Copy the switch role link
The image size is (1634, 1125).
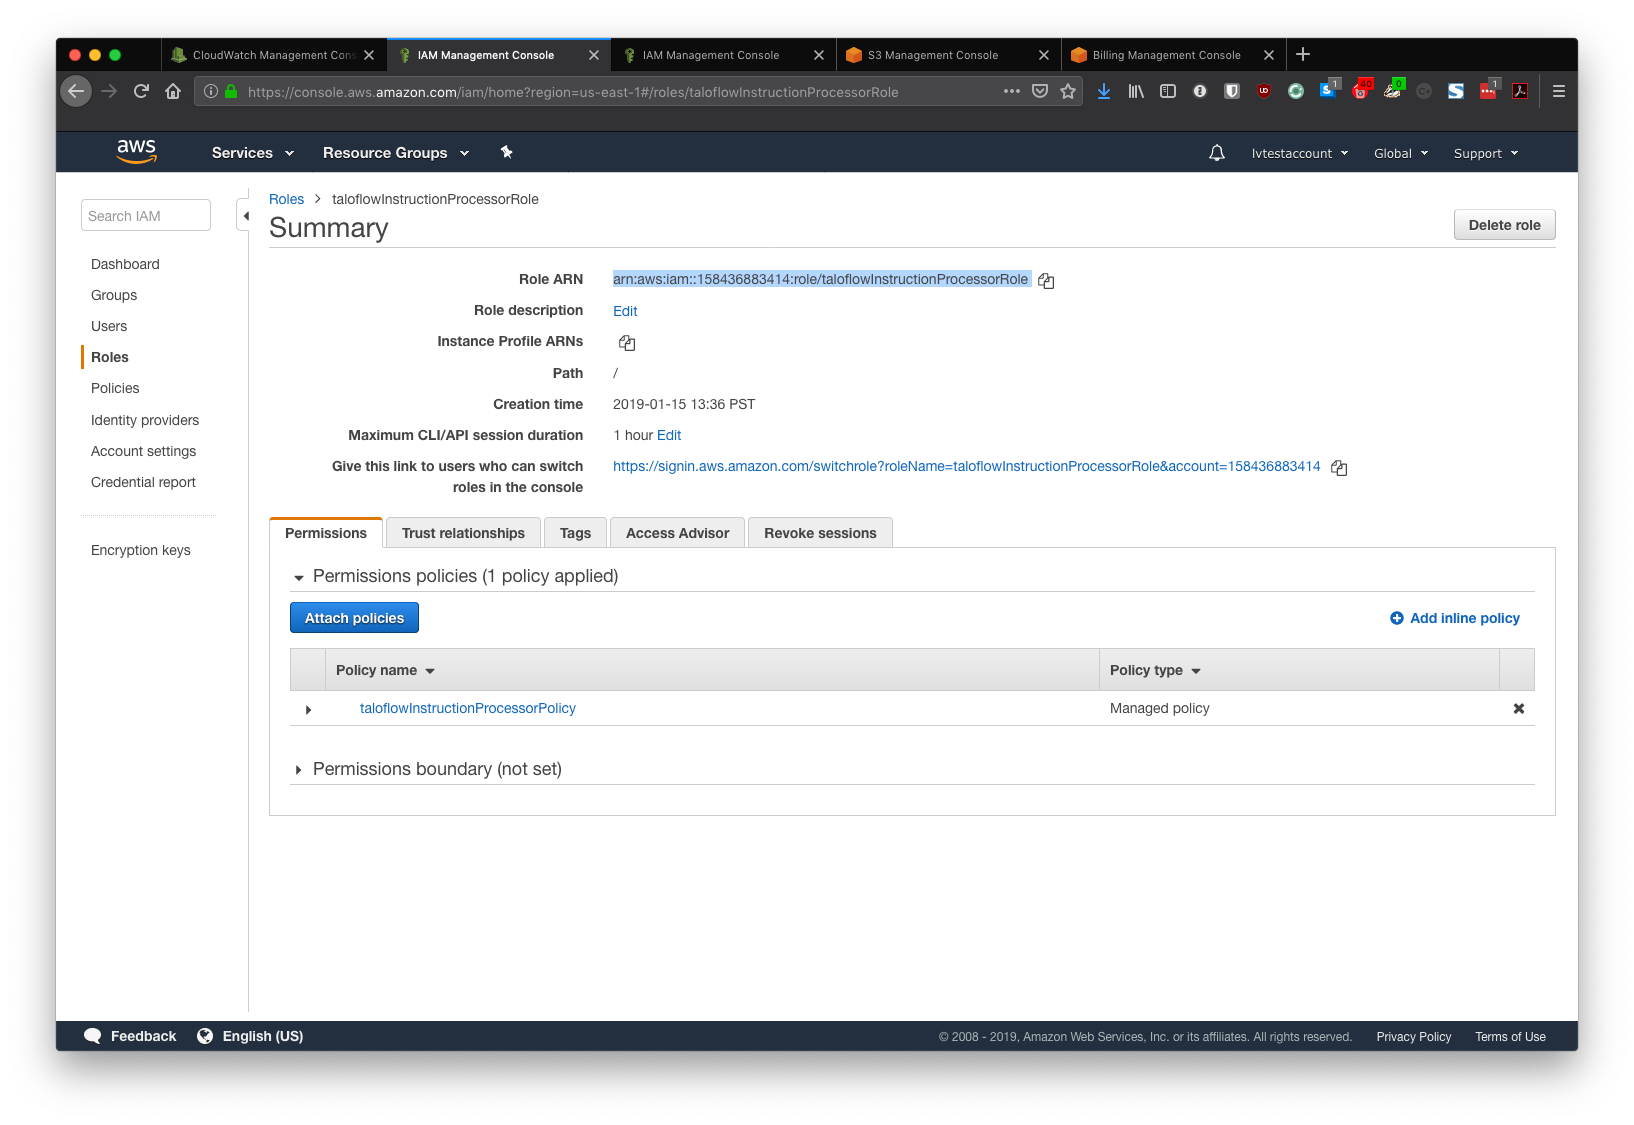tap(1339, 468)
